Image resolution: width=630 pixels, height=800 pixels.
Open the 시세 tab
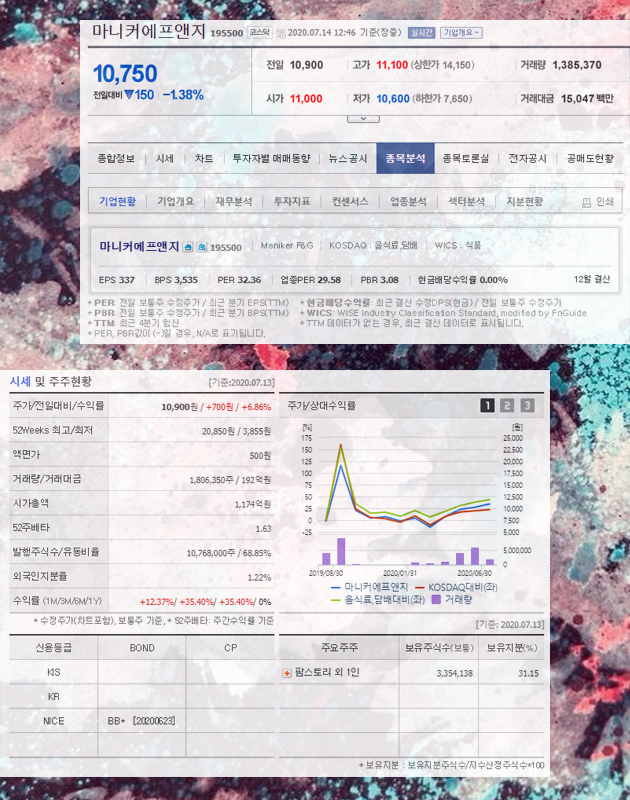point(164,159)
